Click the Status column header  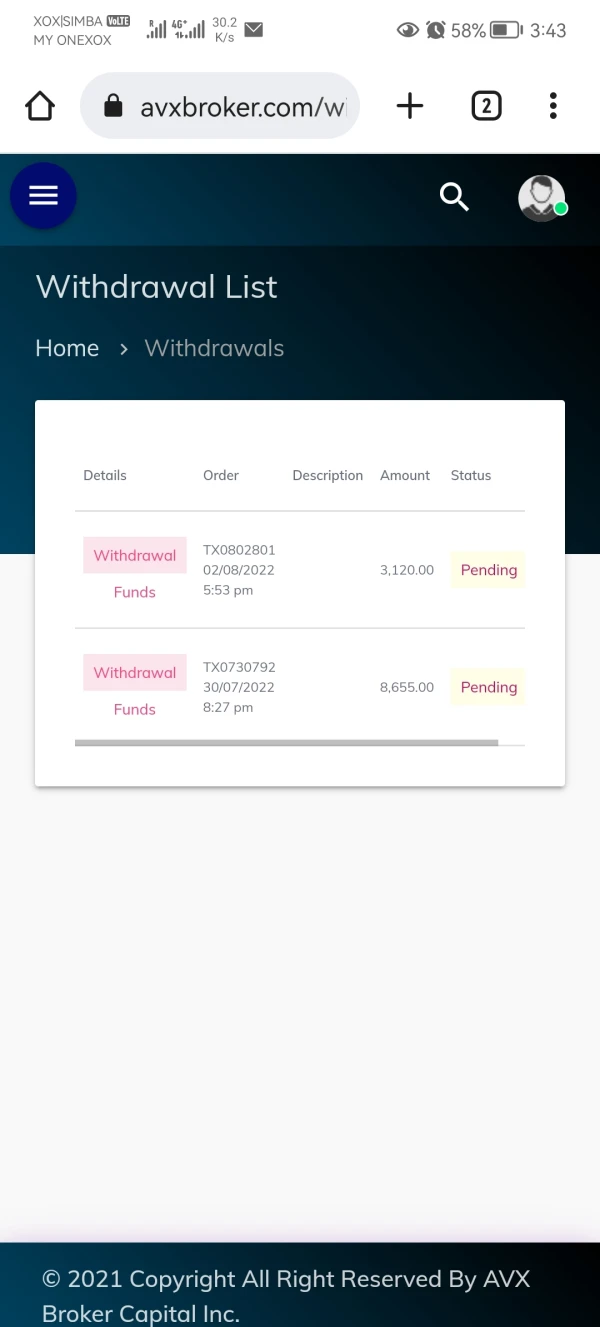tap(471, 475)
